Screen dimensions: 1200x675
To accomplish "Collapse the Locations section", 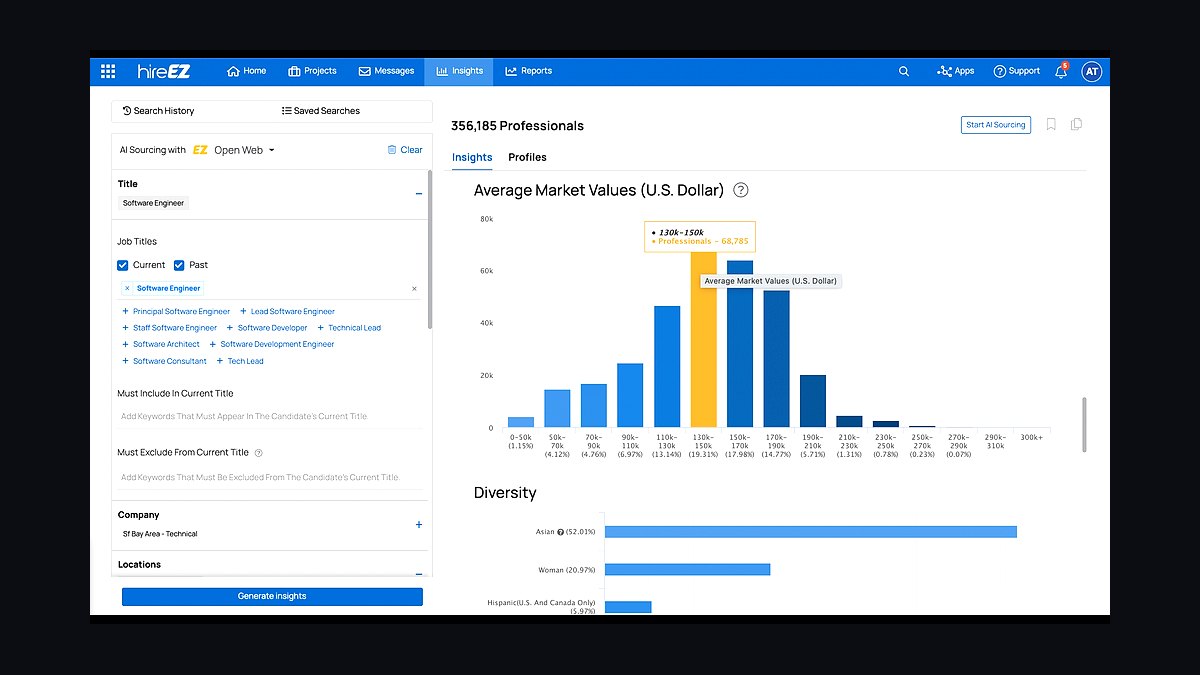I will pos(419,574).
